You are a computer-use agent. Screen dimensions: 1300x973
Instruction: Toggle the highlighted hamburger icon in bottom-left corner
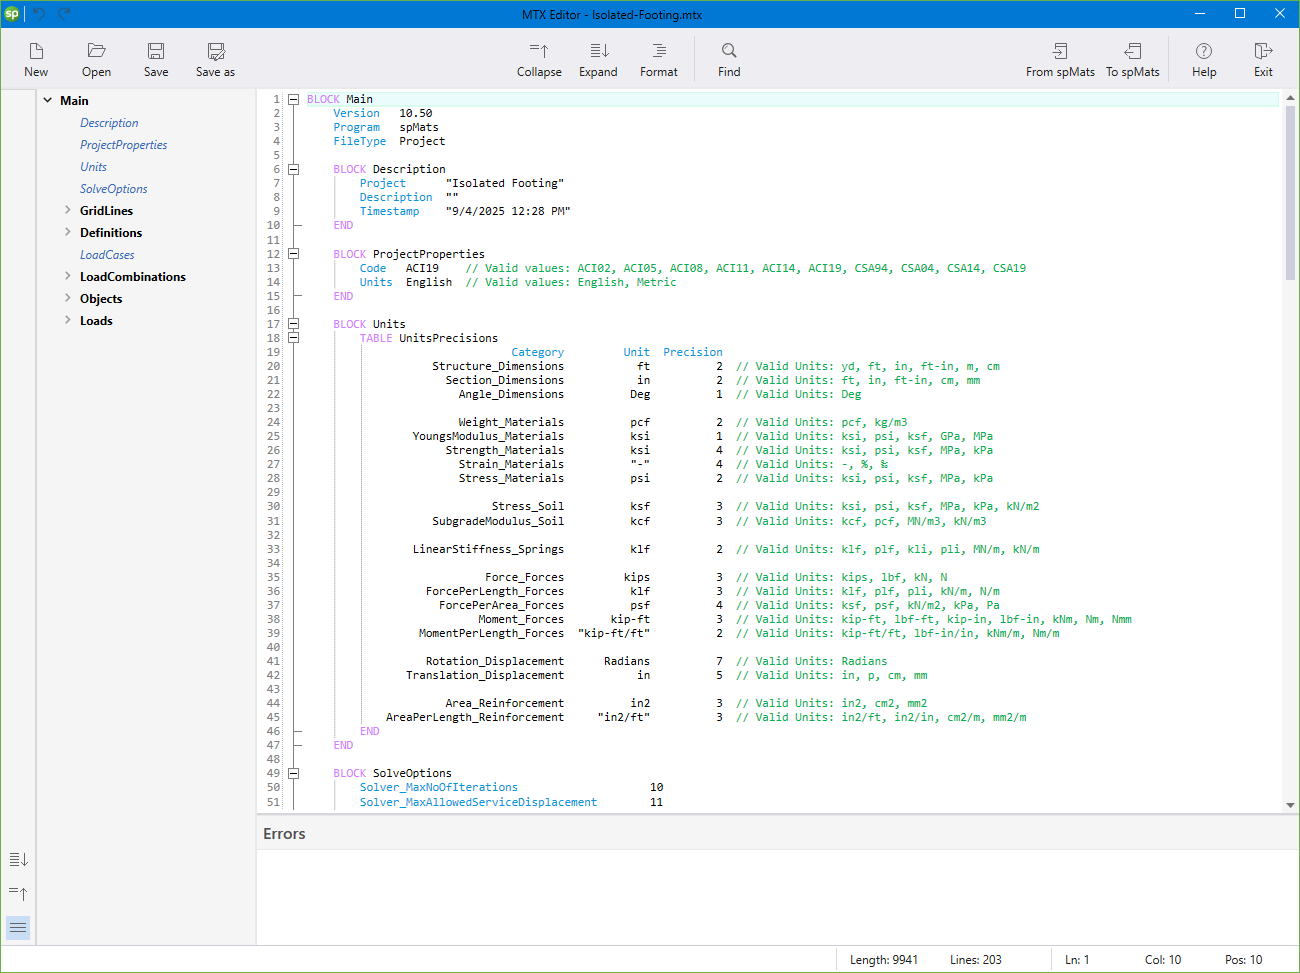click(18, 927)
